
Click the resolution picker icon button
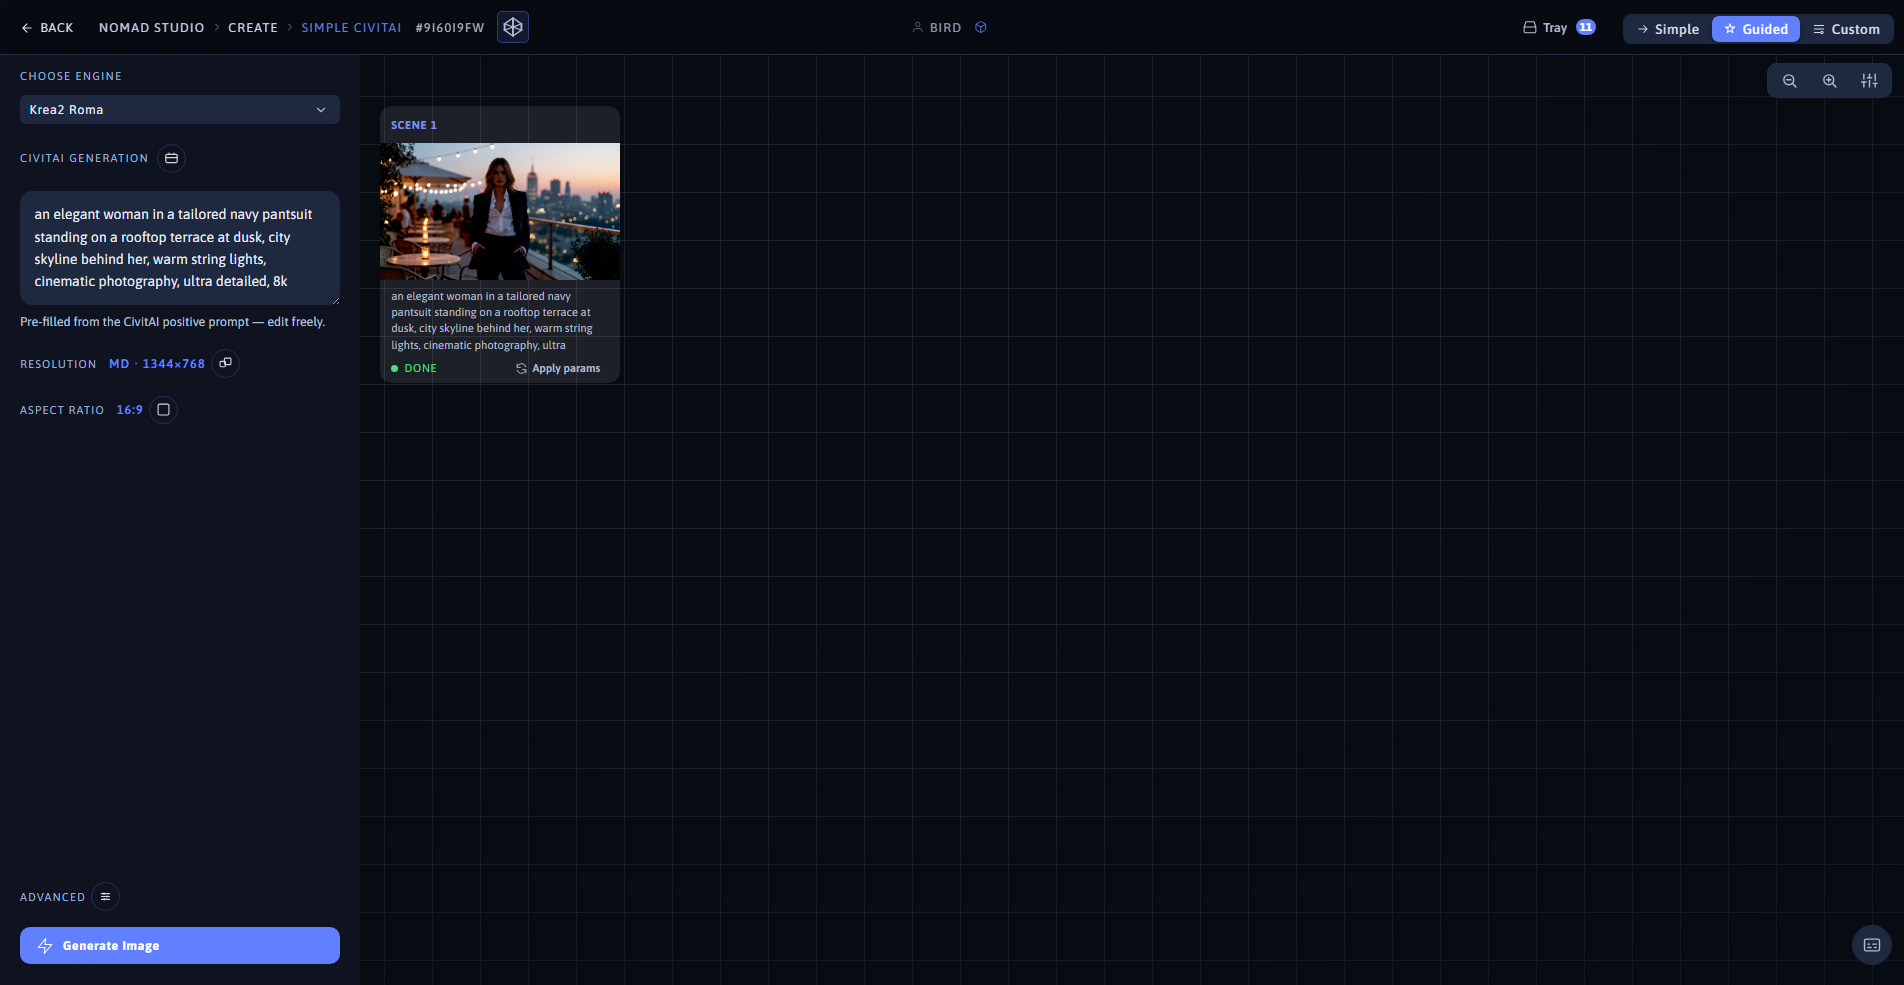coord(225,363)
